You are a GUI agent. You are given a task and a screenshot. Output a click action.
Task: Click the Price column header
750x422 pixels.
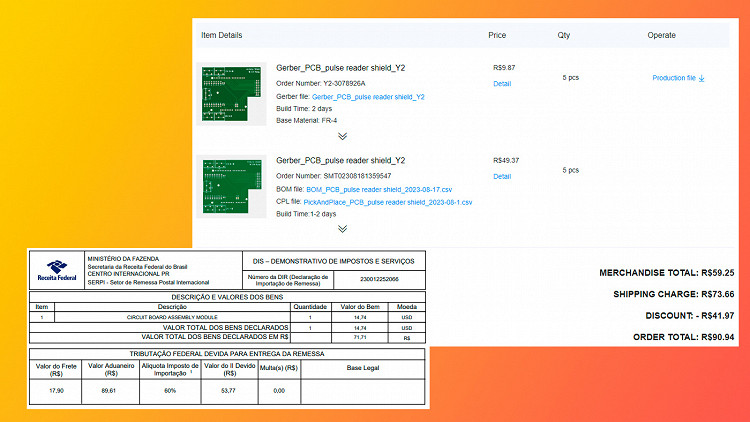click(x=497, y=35)
